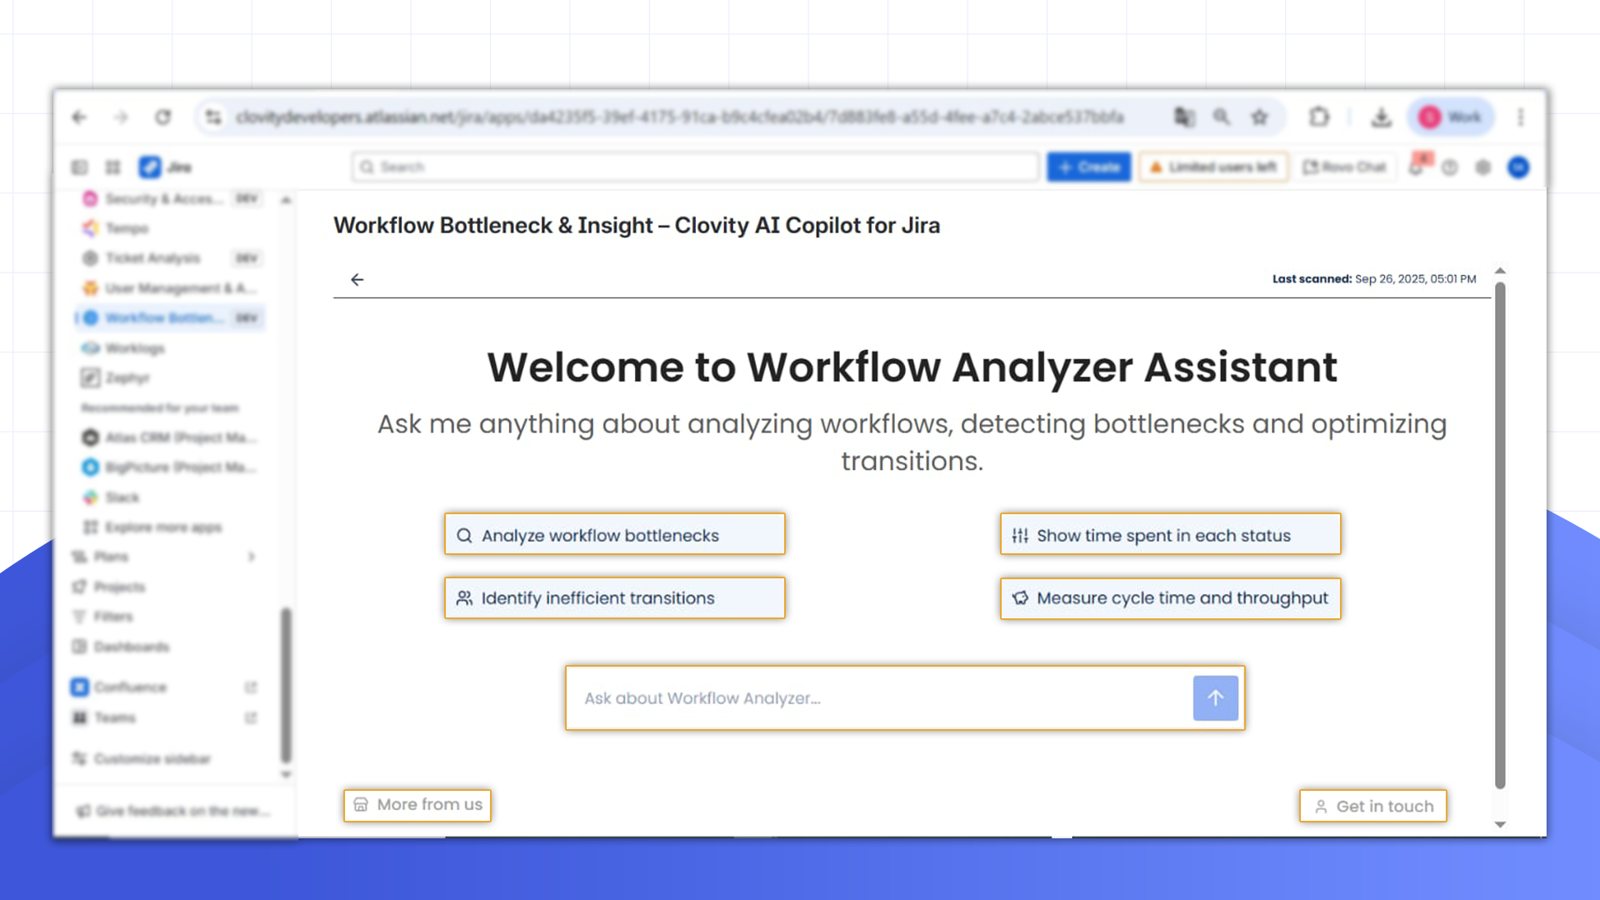Viewport: 1600px width, 900px height.
Task: Open Confluence external link icon in sidebar
Action: tap(251, 687)
